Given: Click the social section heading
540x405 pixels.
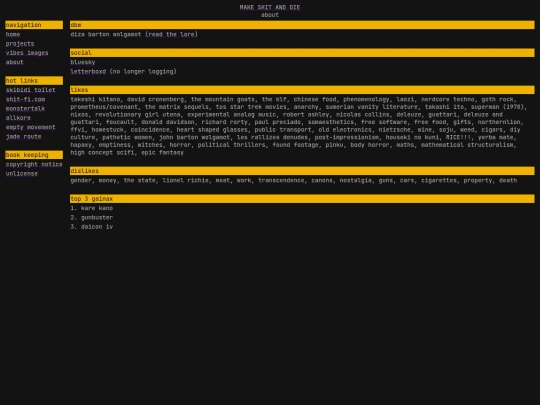Looking at the screenshot, I should [x=302, y=53].
